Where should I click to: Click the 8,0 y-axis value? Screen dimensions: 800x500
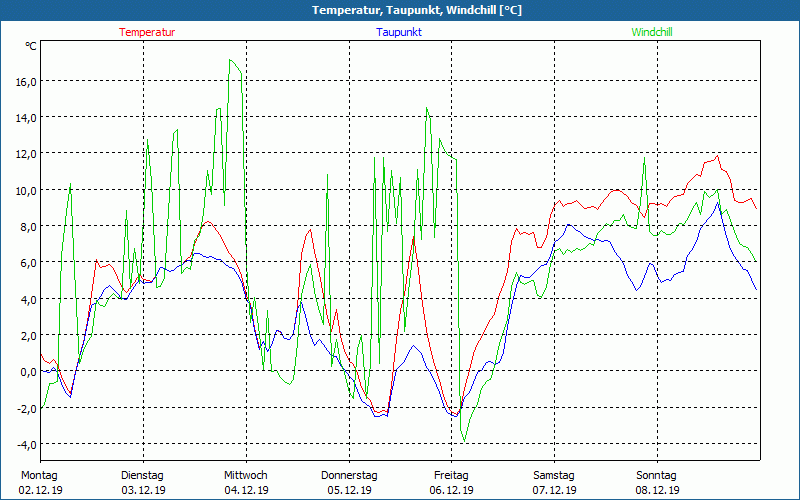29,227
